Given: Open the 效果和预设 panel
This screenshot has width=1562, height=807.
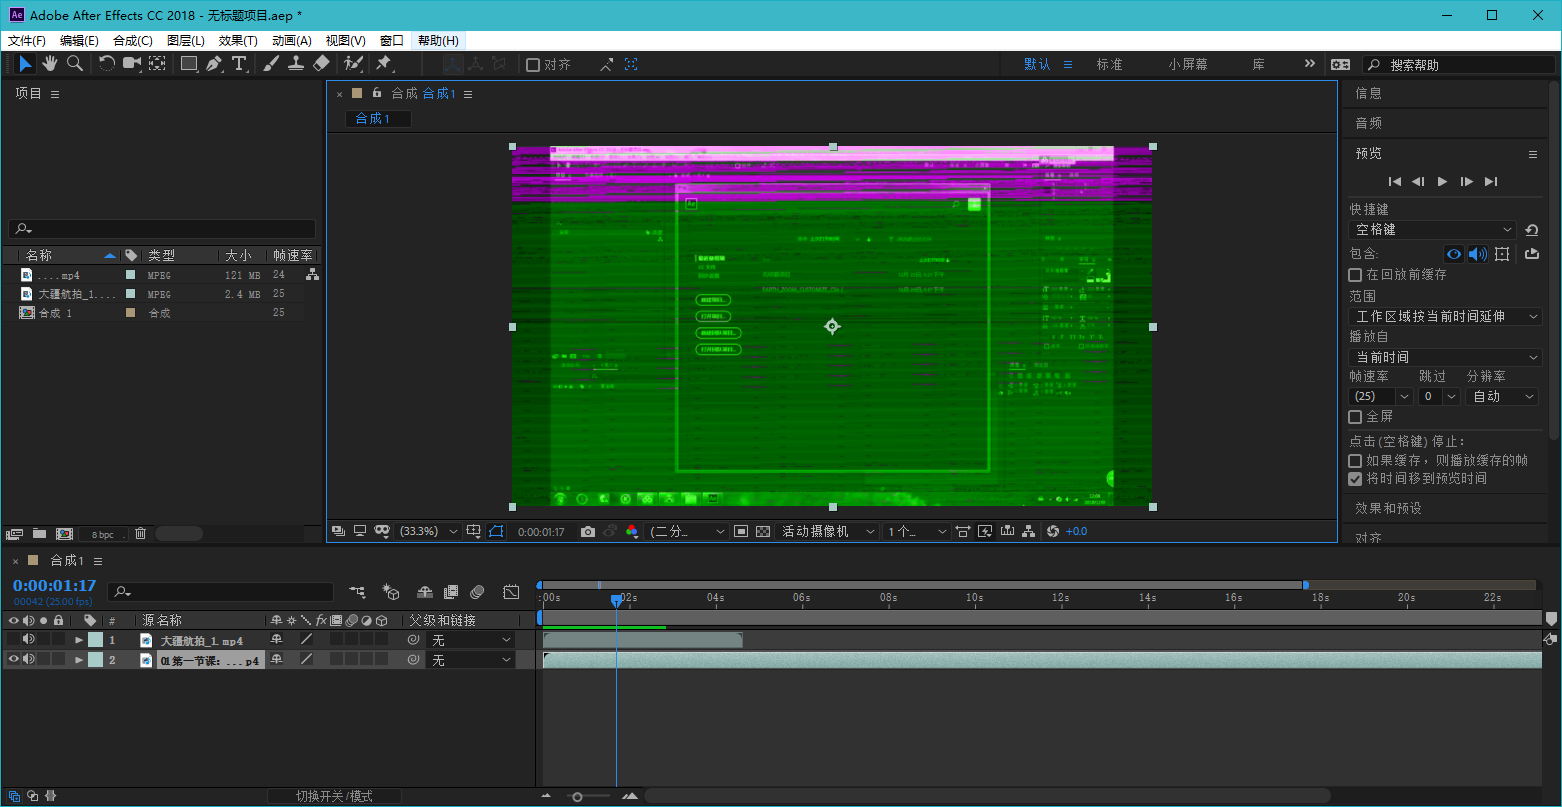Looking at the screenshot, I should (1388, 508).
